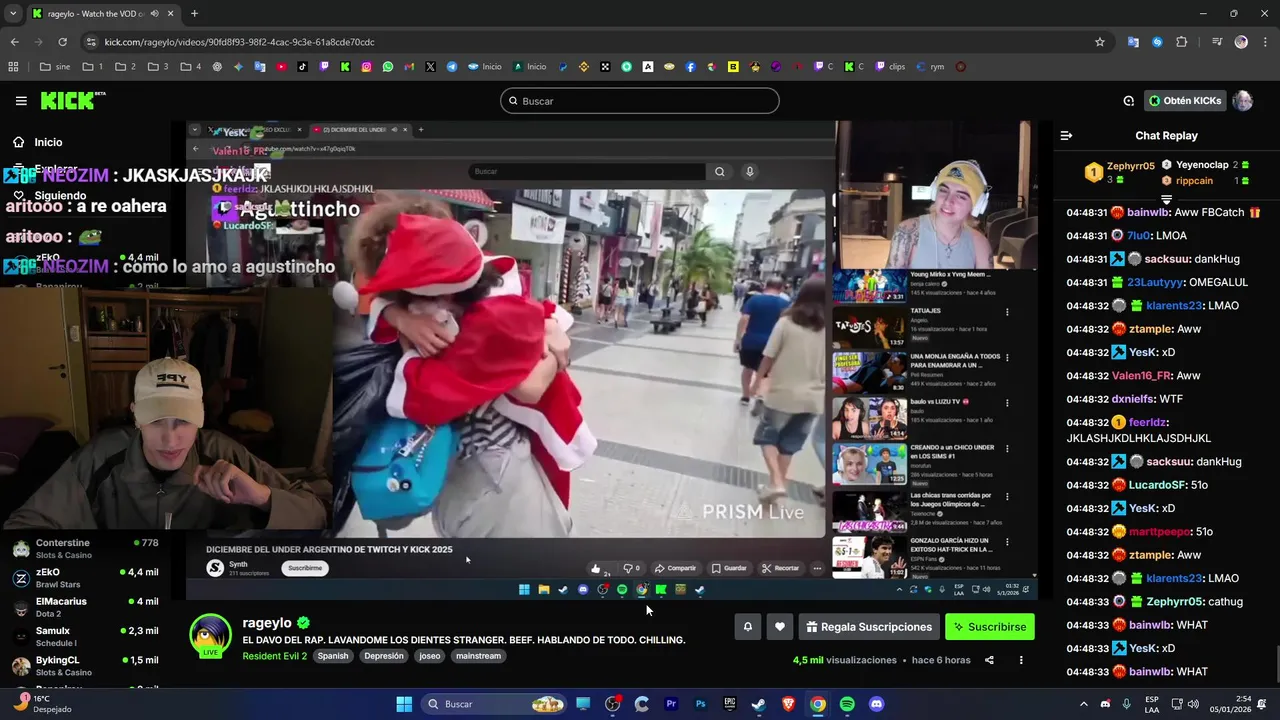Screen dimensions: 1280x720
Task: Open Samulx channel in the sidebar
Action: (85, 636)
